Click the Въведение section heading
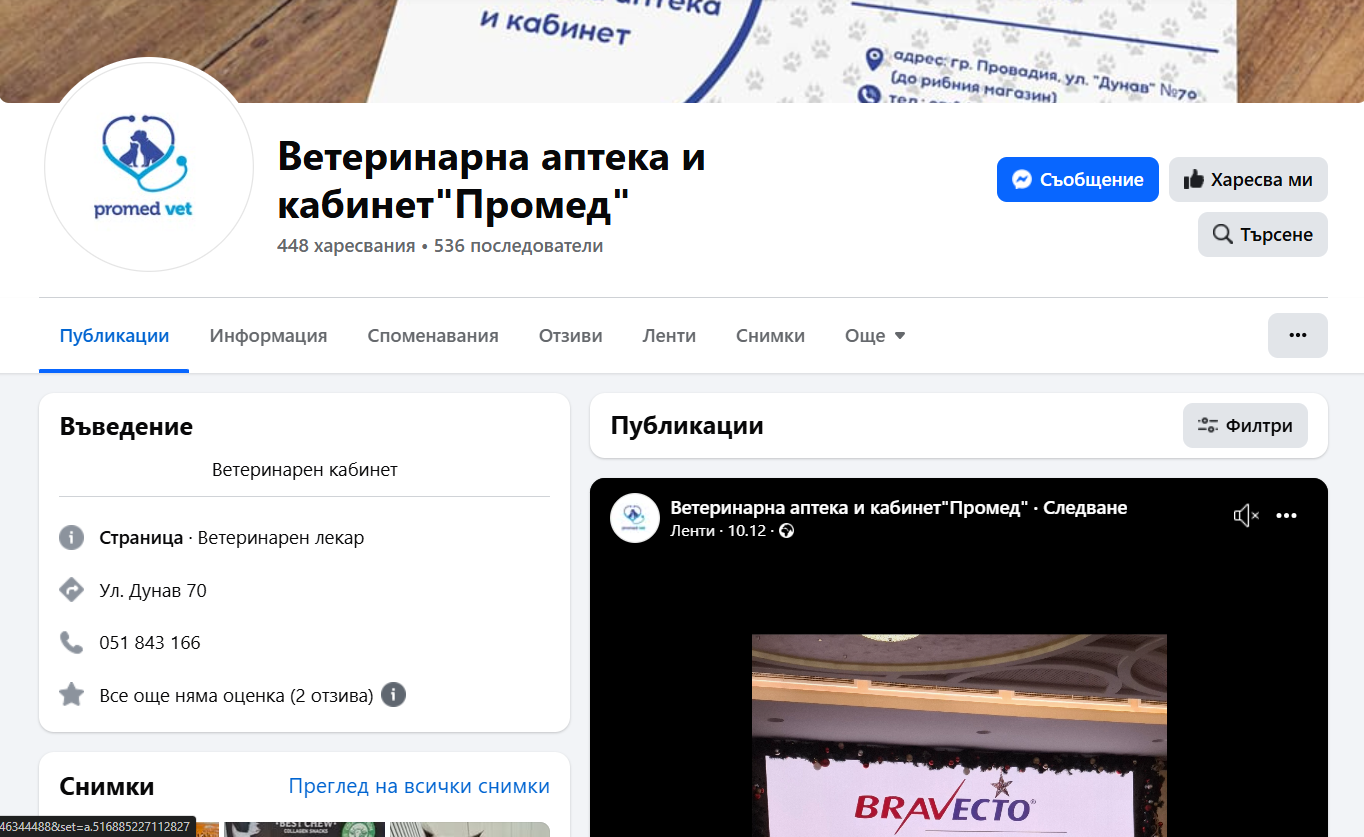This screenshot has width=1364, height=837. pyautogui.click(x=126, y=427)
